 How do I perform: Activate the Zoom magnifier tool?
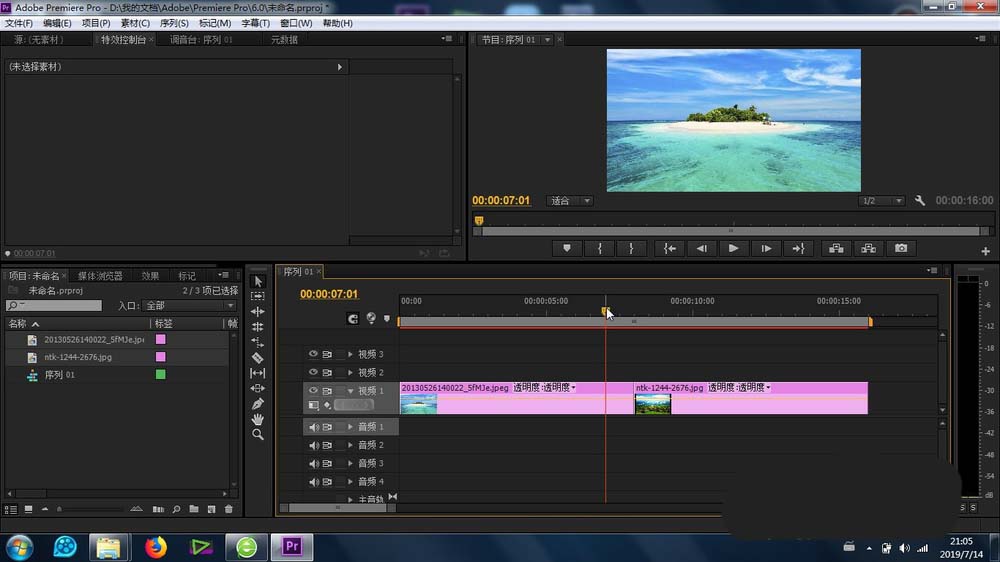(x=257, y=435)
